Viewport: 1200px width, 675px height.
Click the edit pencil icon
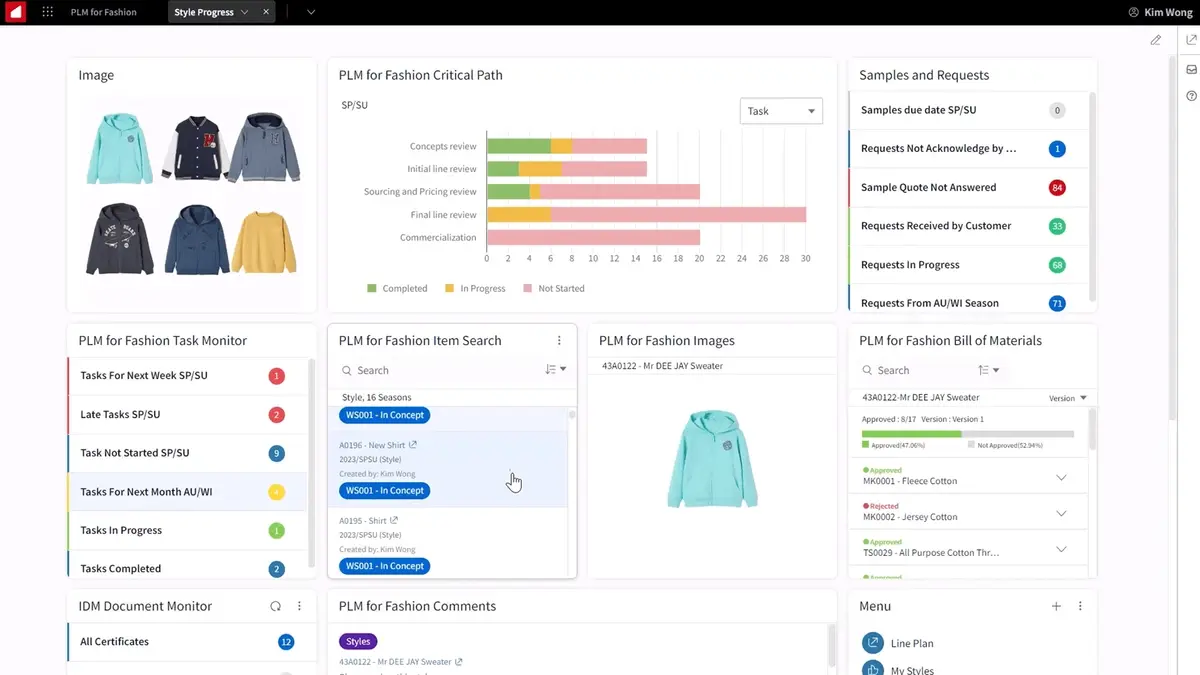pyautogui.click(x=1156, y=40)
